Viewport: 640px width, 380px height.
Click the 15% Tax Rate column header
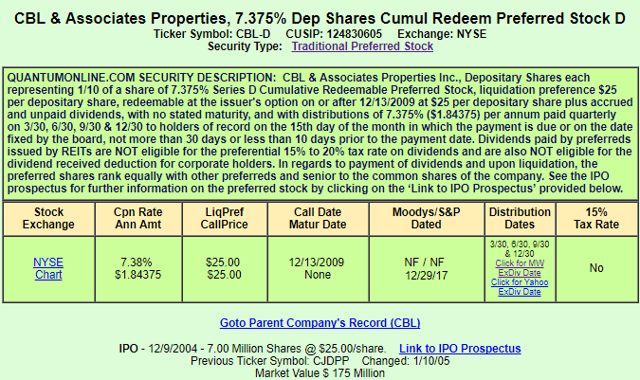tap(596, 218)
